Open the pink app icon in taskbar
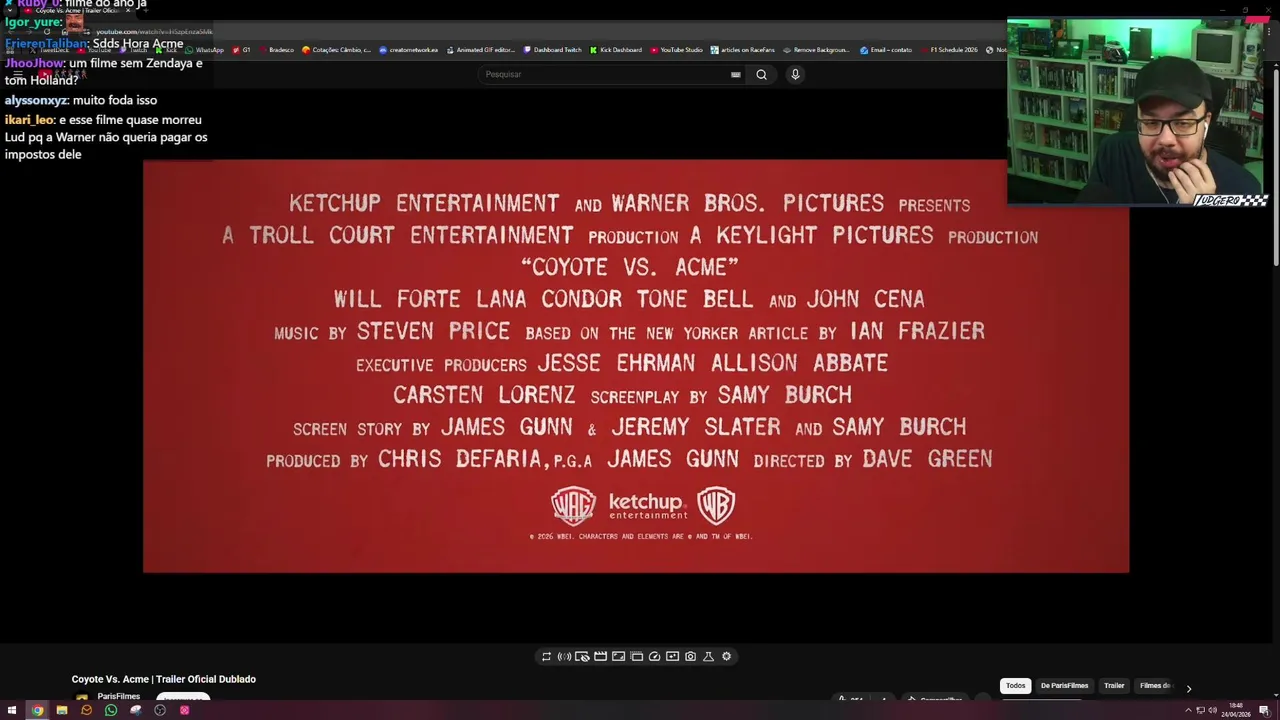This screenshot has height=720, width=1280. (x=184, y=710)
